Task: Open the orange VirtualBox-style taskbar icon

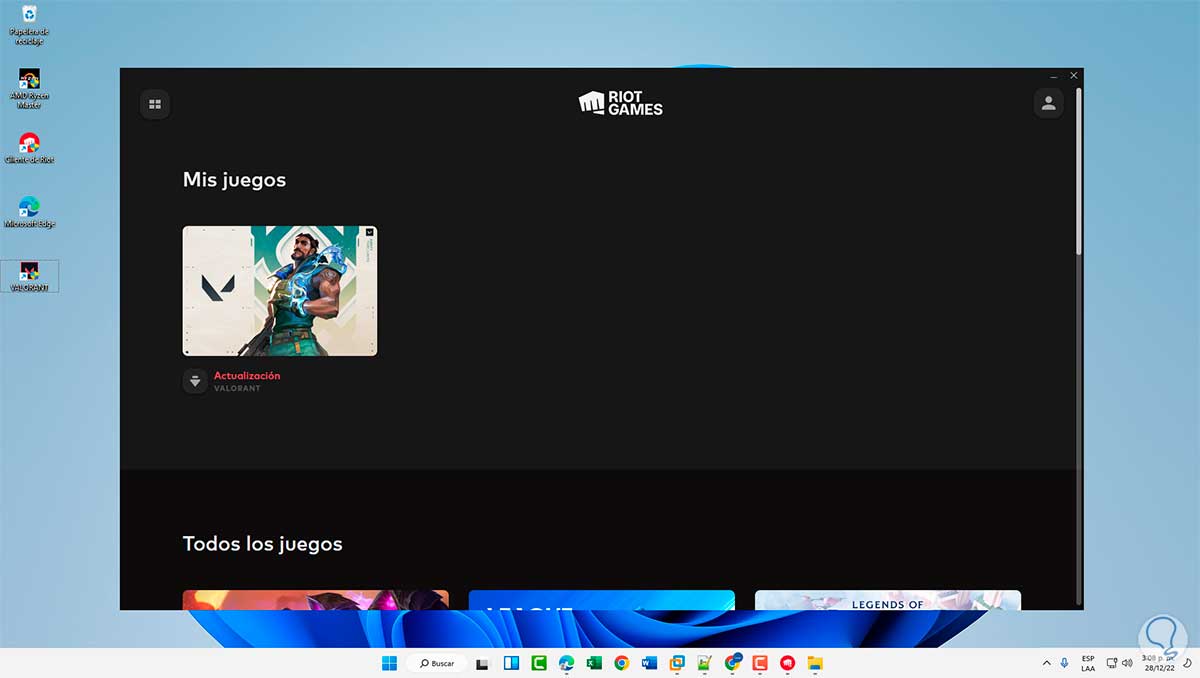Action: pyautogui.click(x=677, y=663)
